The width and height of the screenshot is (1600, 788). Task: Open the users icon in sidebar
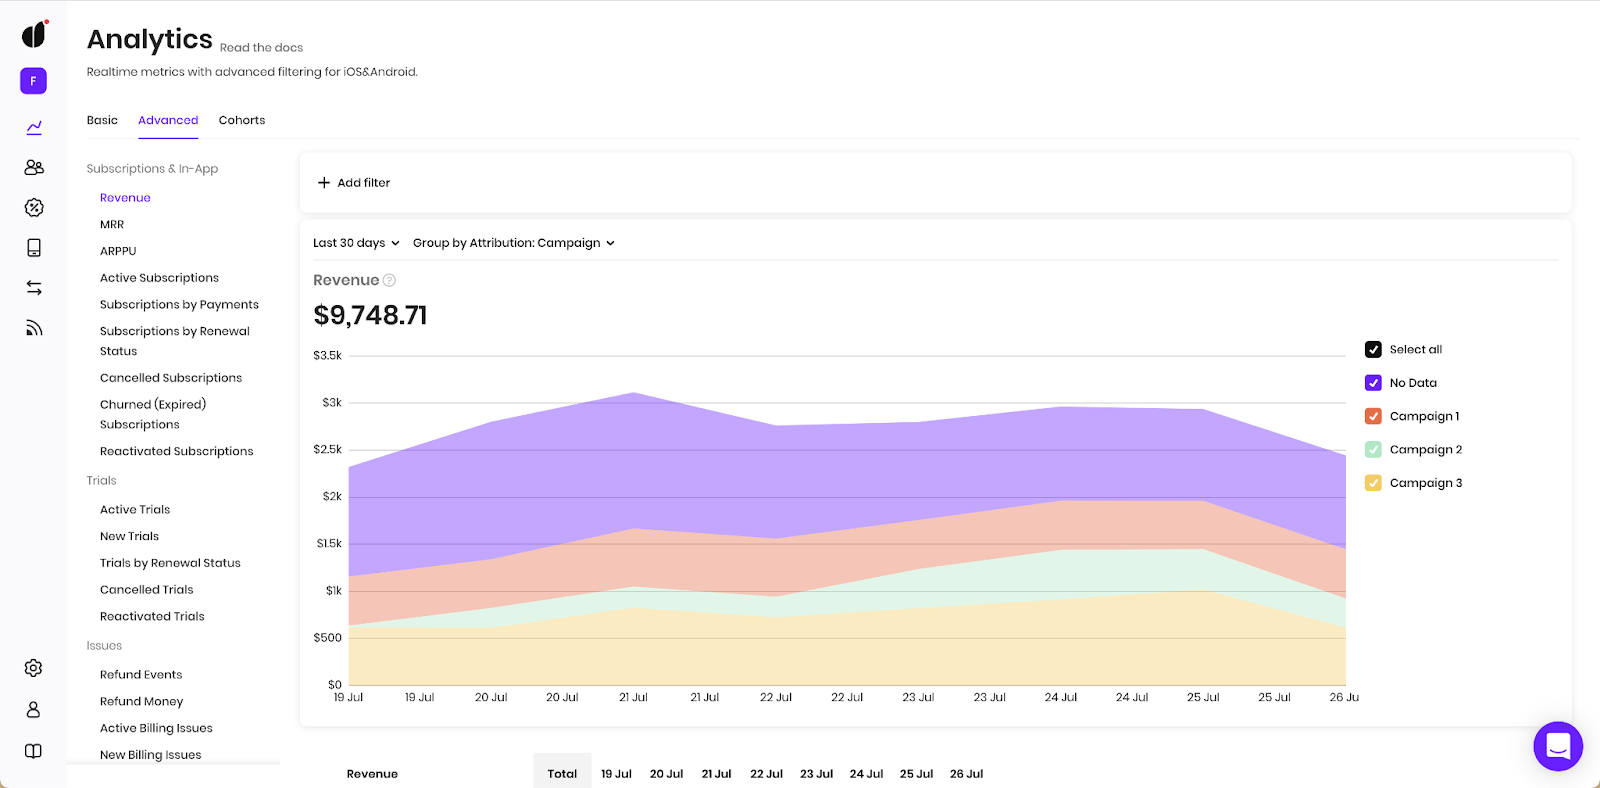pos(34,168)
